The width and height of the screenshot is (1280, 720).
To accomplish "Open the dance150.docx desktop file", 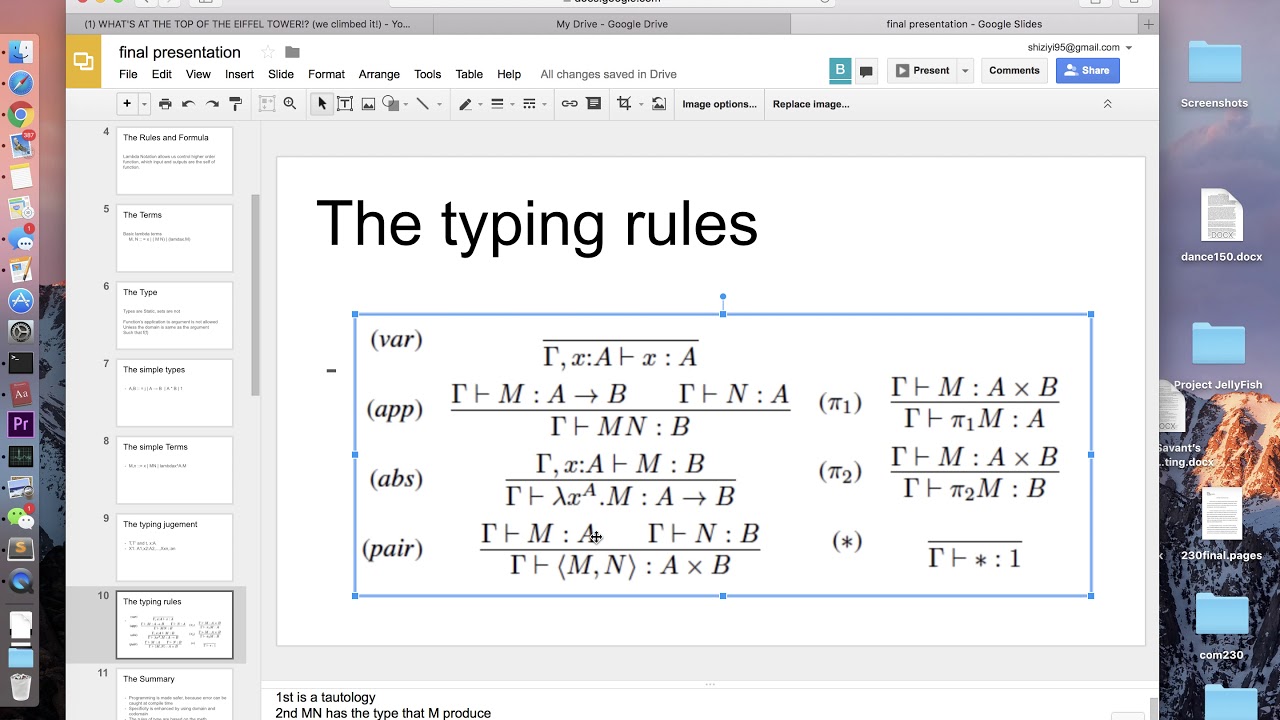I will click(1221, 227).
